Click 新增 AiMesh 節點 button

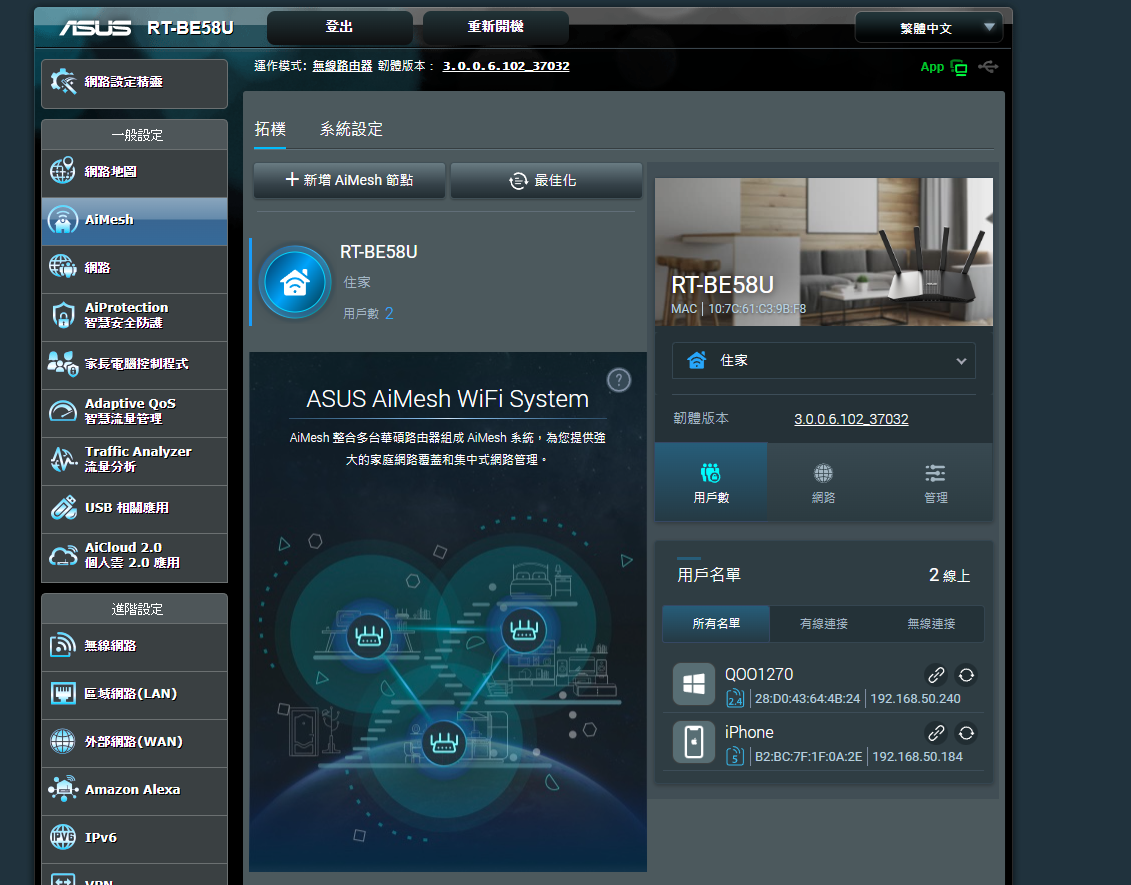pyautogui.click(x=349, y=180)
